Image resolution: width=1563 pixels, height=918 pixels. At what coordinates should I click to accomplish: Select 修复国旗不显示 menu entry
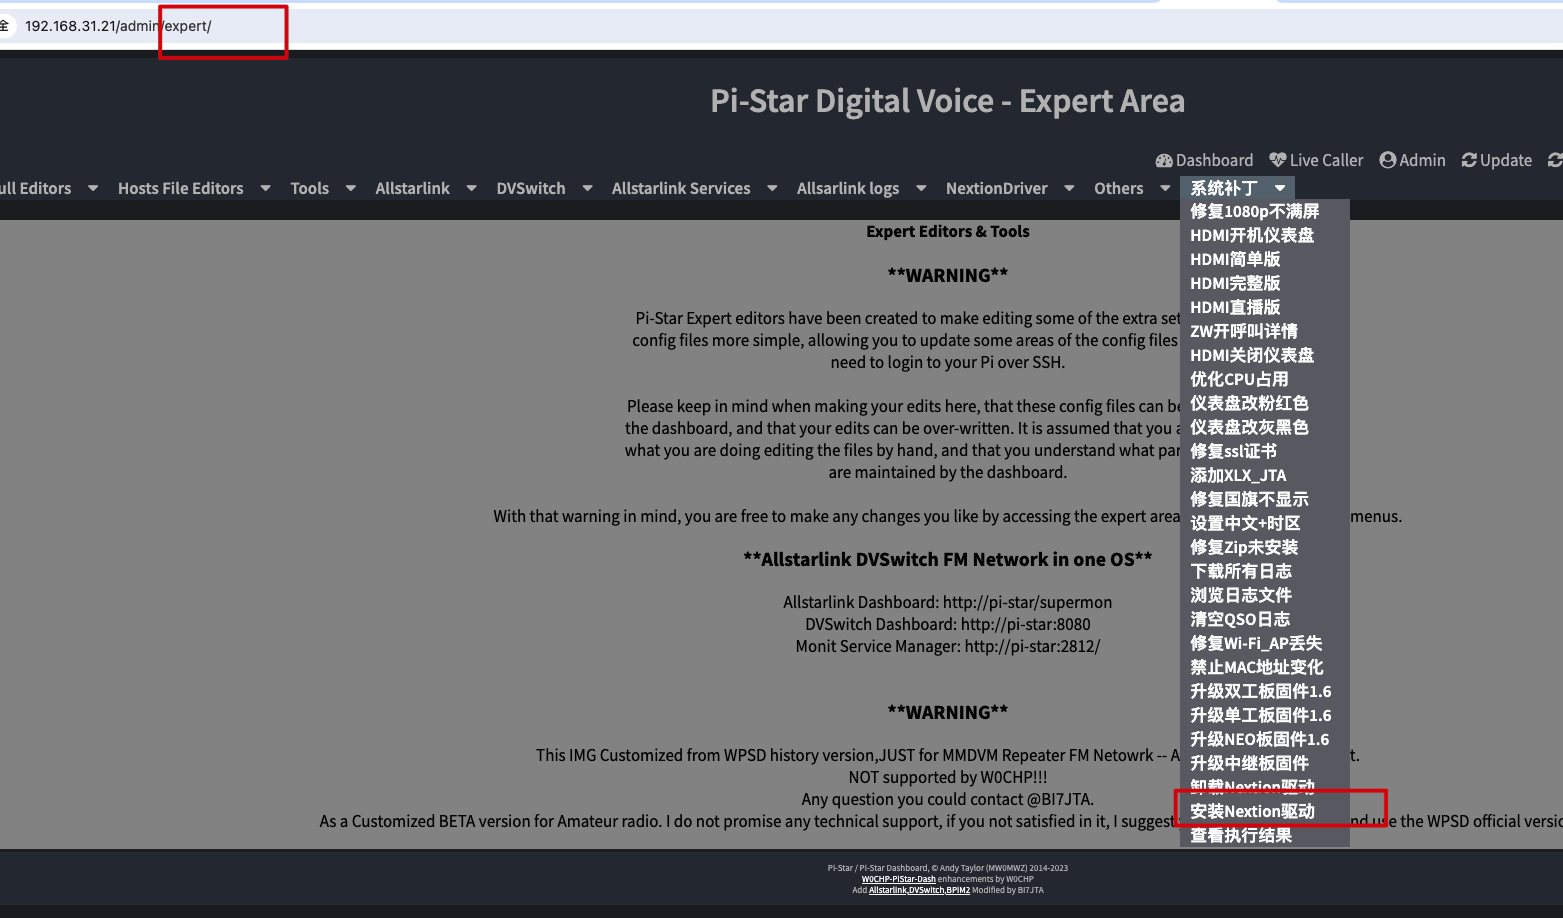click(x=1249, y=499)
